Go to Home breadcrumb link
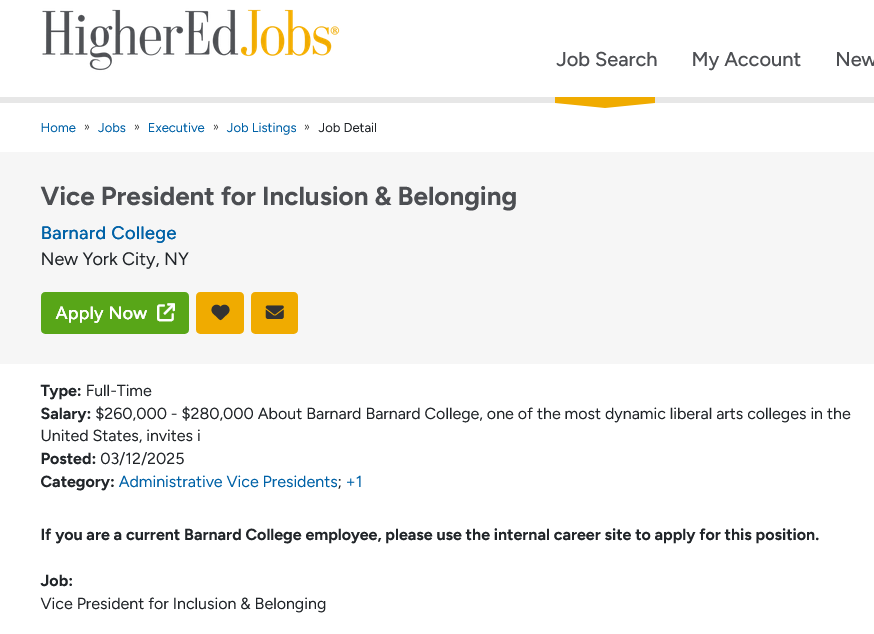The width and height of the screenshot is (874, 634). click(x=58, y=128)
